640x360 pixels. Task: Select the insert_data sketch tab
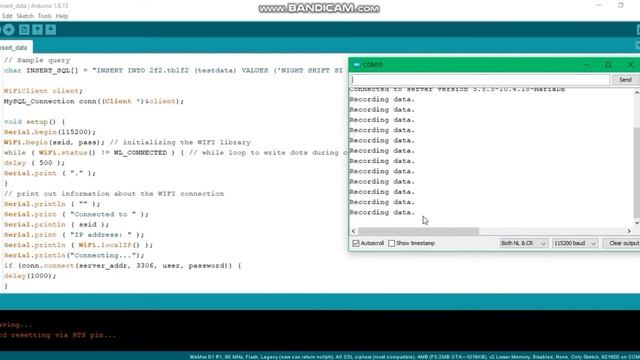(x=16, y=47)
